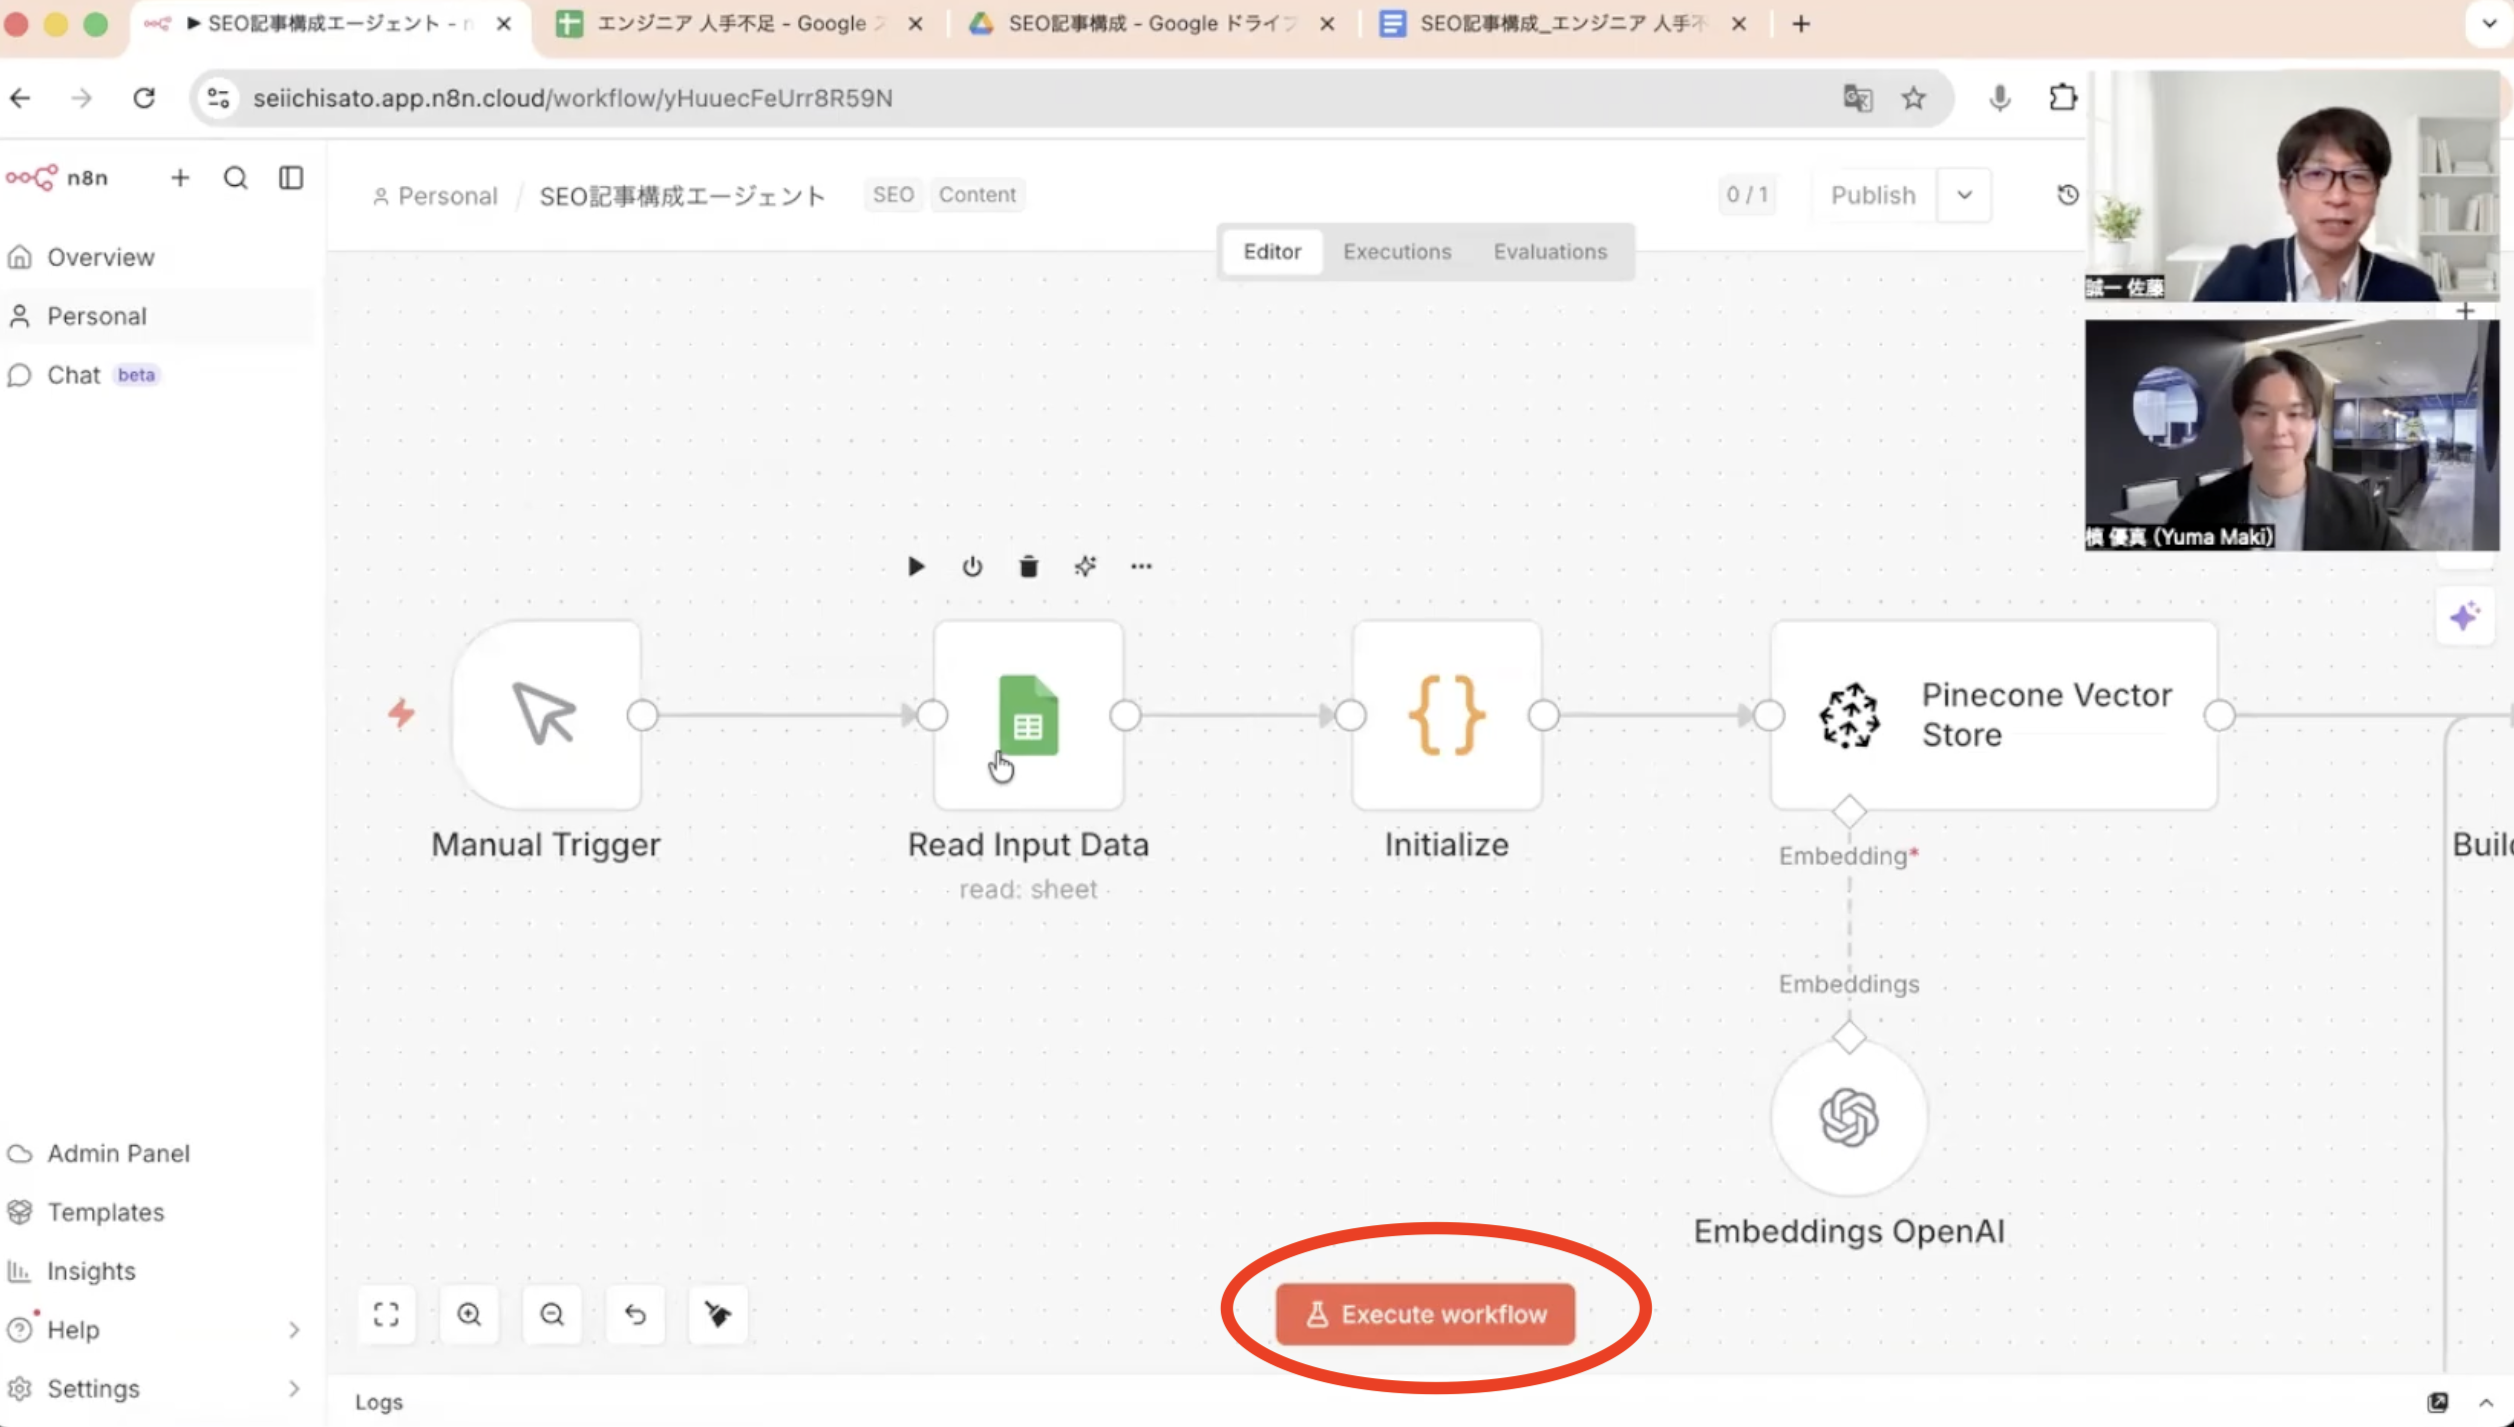2514x1427 pixels.
Task: Click Execute workflow button
Action: click(x=1425, y=1314)
